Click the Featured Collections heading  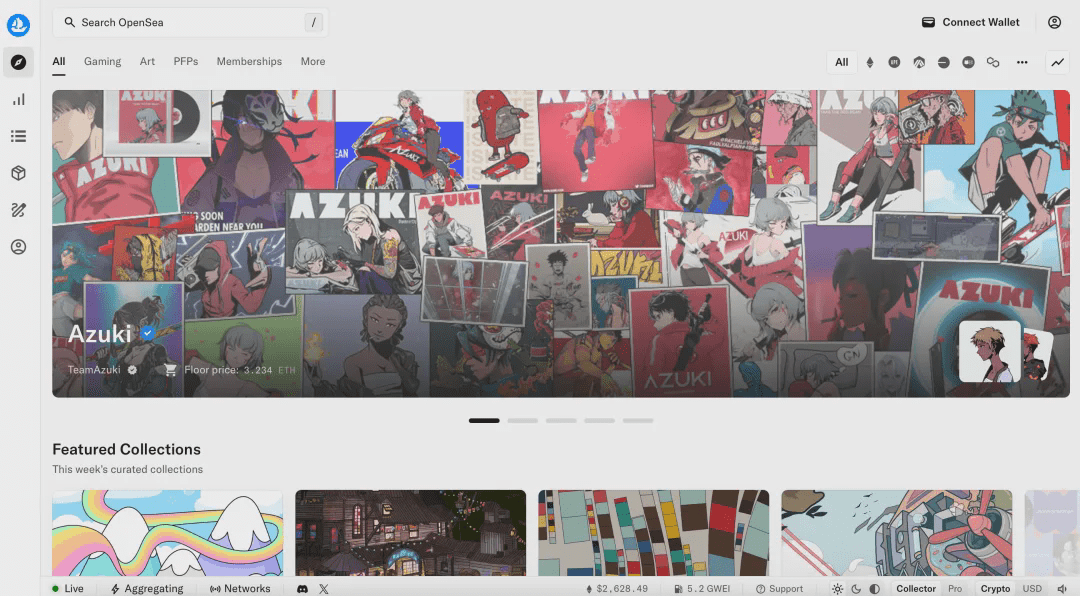coord(127,449)
